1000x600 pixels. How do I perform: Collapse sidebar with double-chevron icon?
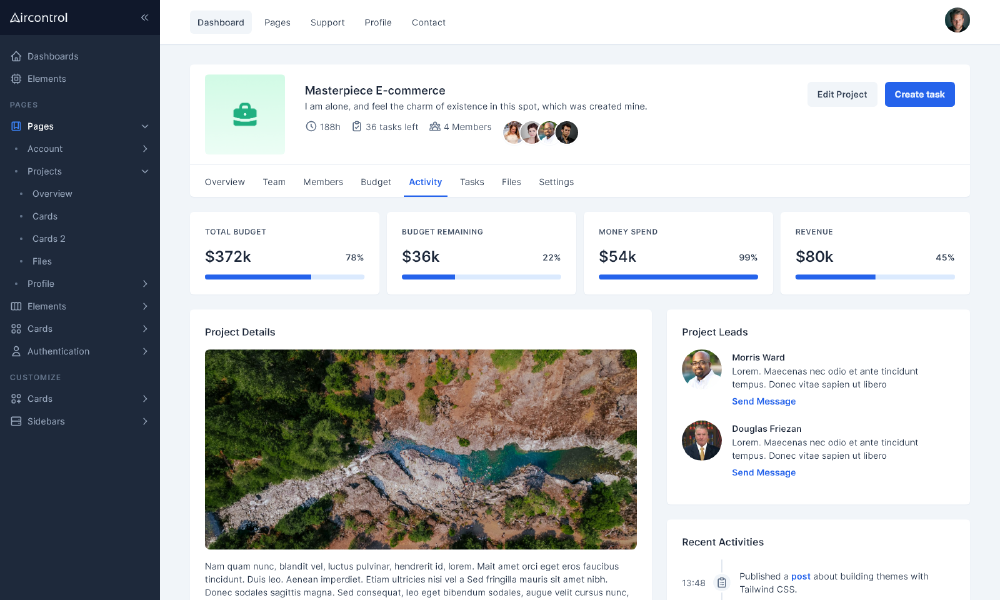[145, 17]
